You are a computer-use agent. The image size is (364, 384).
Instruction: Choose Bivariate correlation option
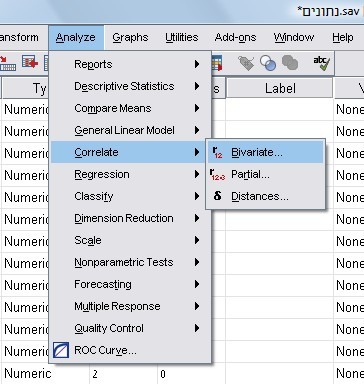[x=265, y=152]
